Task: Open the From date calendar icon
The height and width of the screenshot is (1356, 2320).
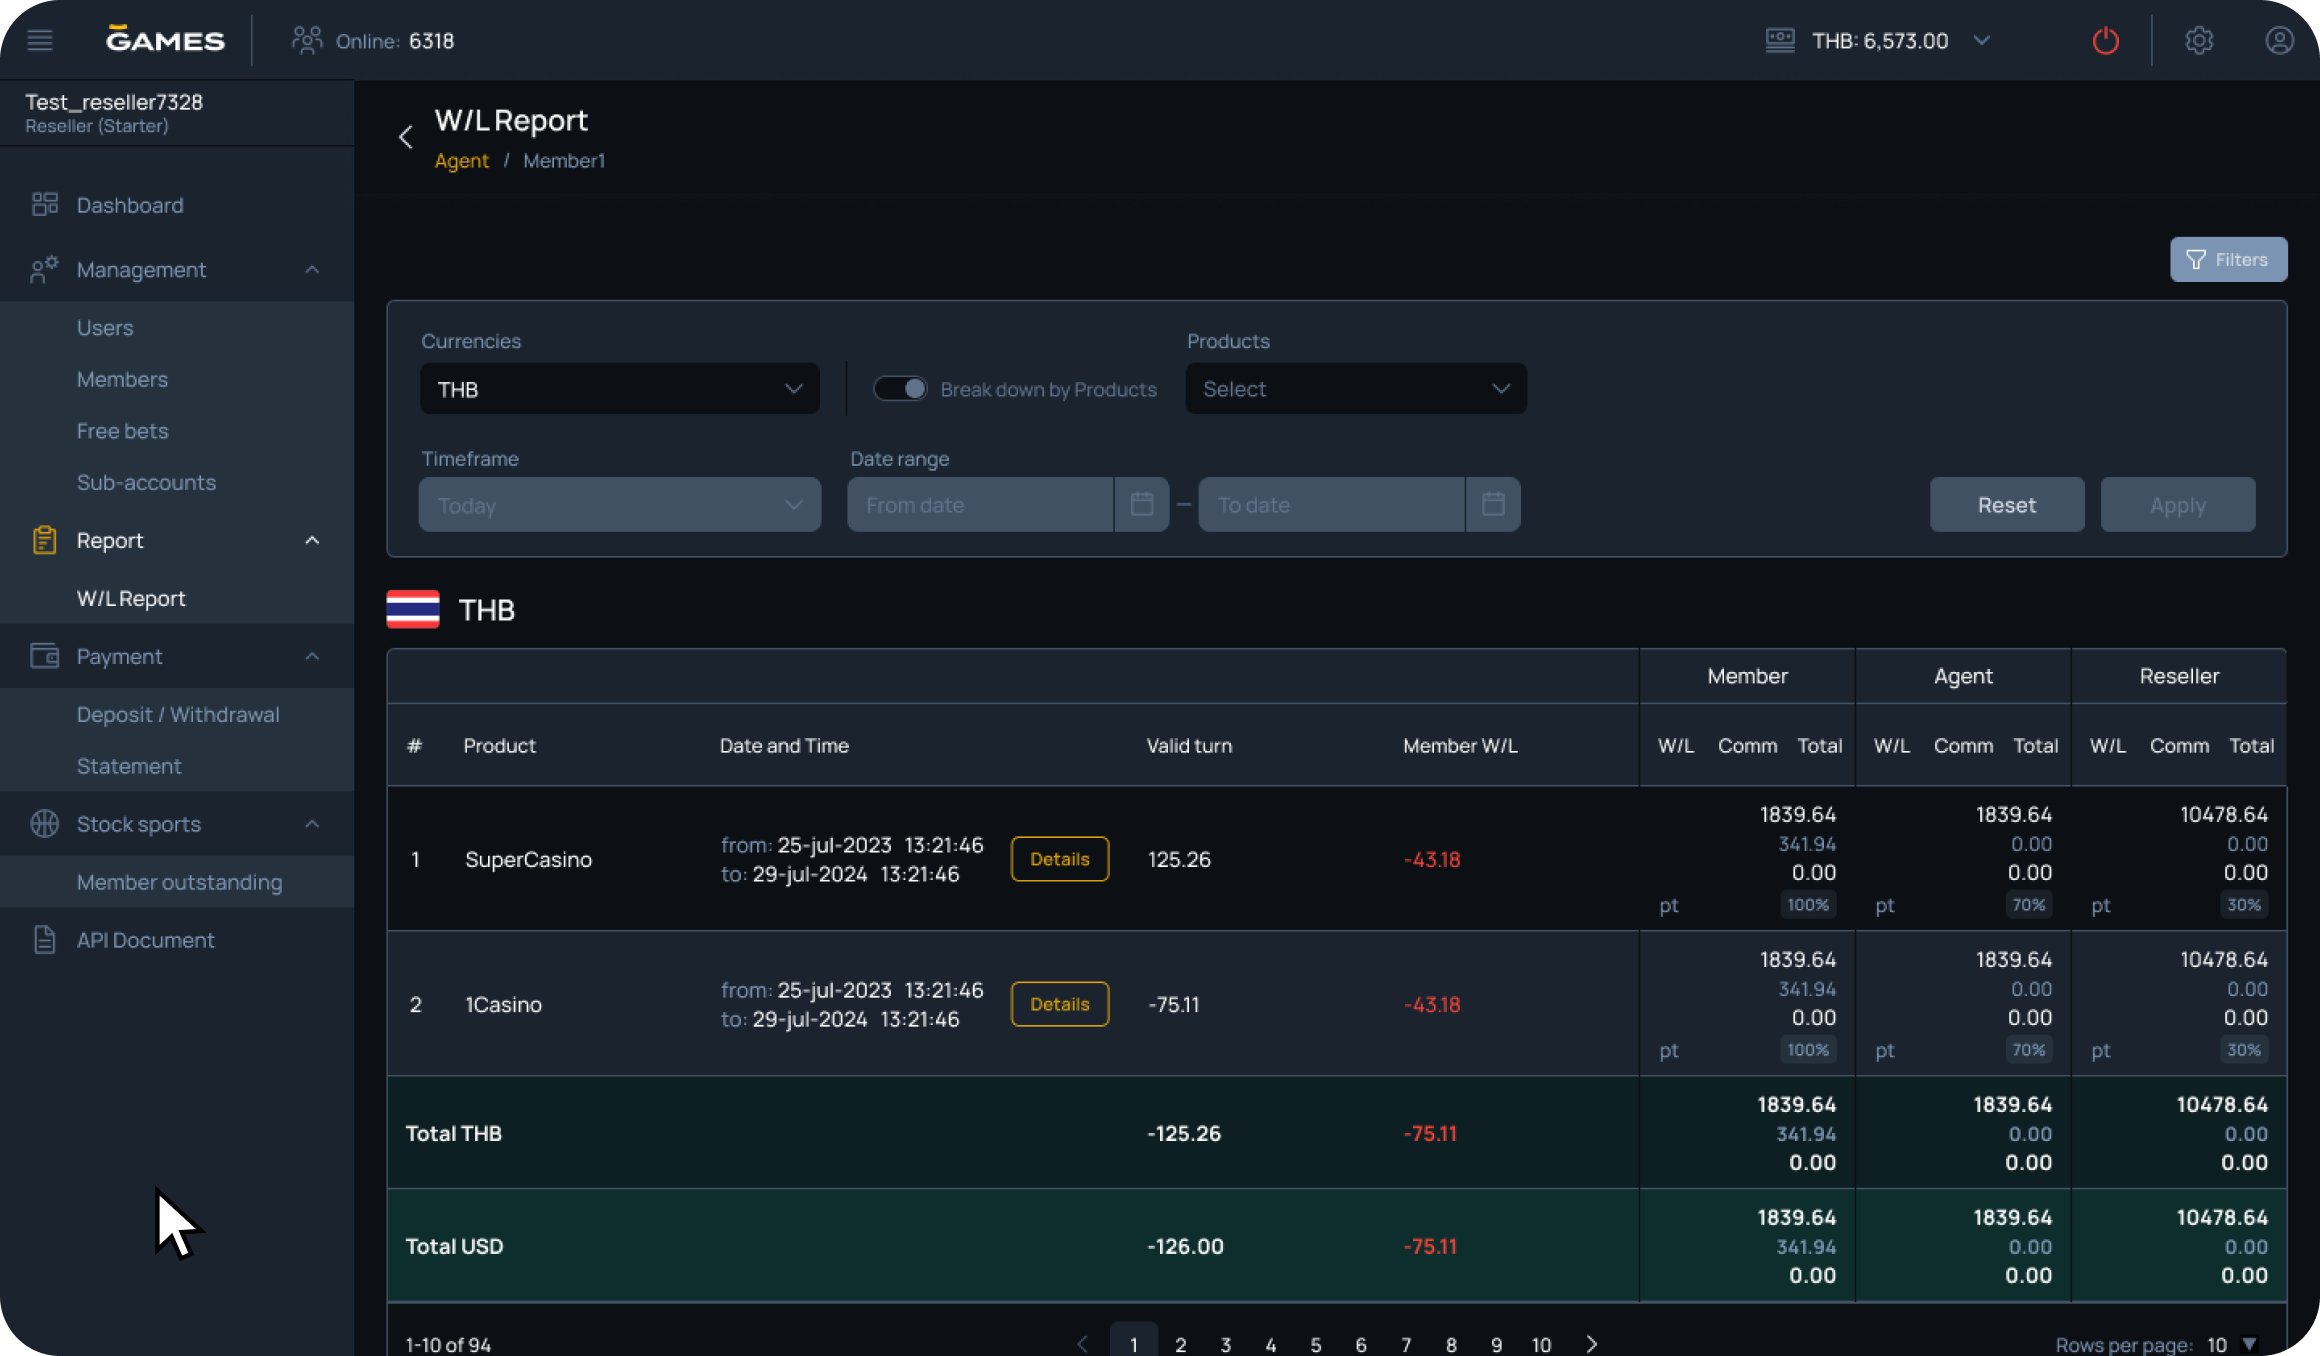Action: point(1141,504)
